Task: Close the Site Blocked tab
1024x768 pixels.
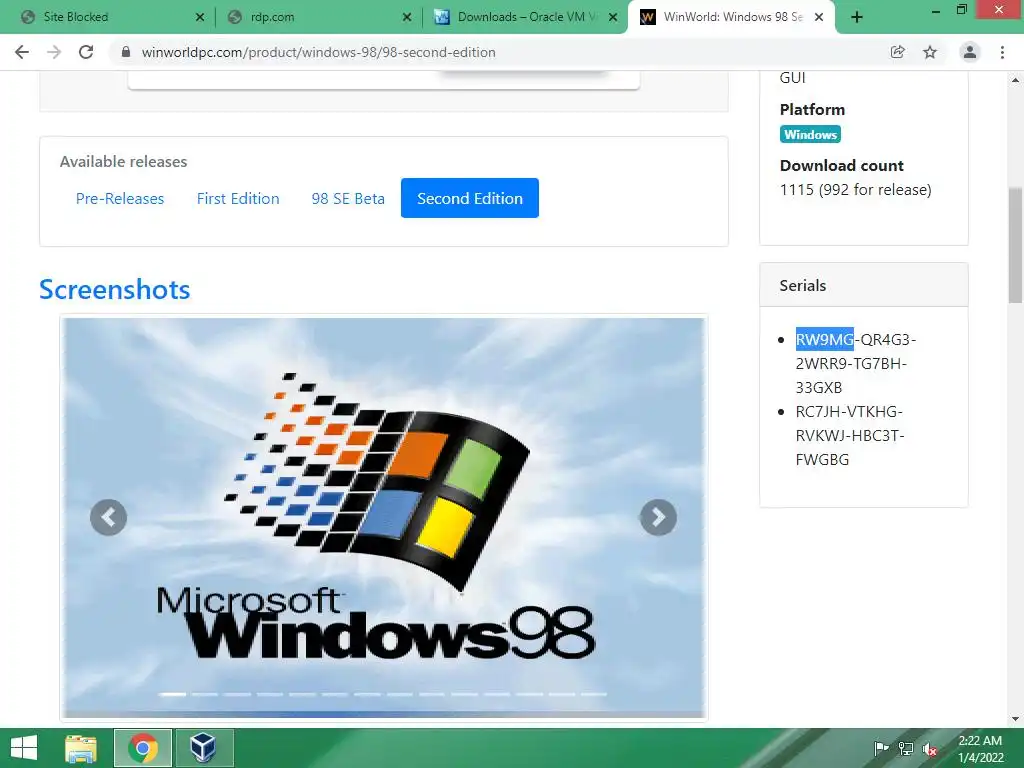Action: [200, 17]
